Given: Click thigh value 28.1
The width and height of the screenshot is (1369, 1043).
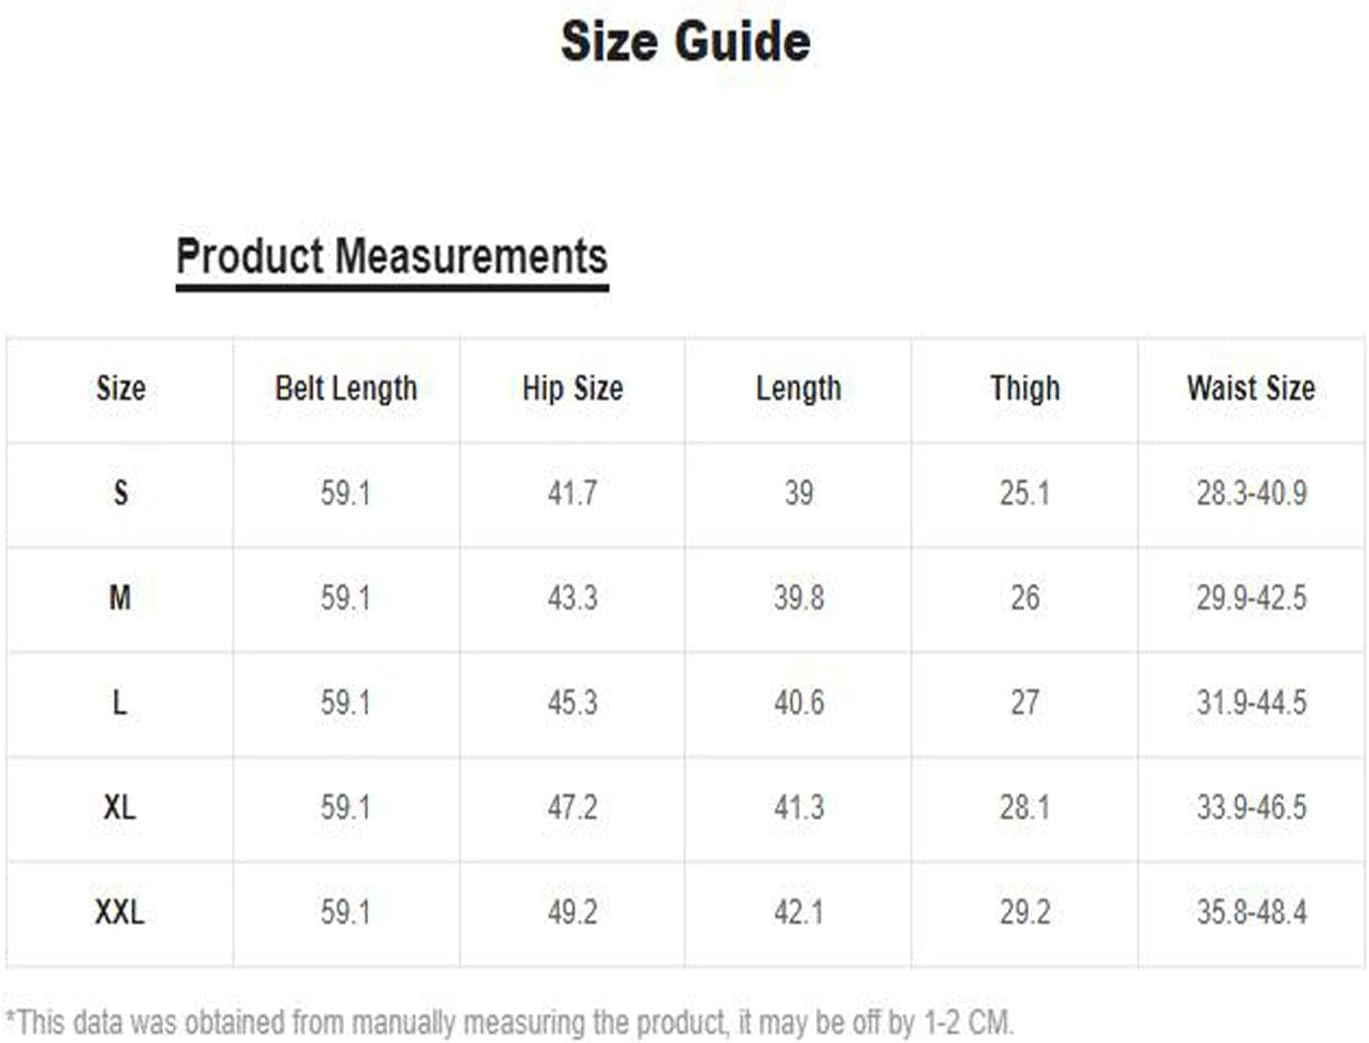Looking at the screenshot, I should (1025, 807).
